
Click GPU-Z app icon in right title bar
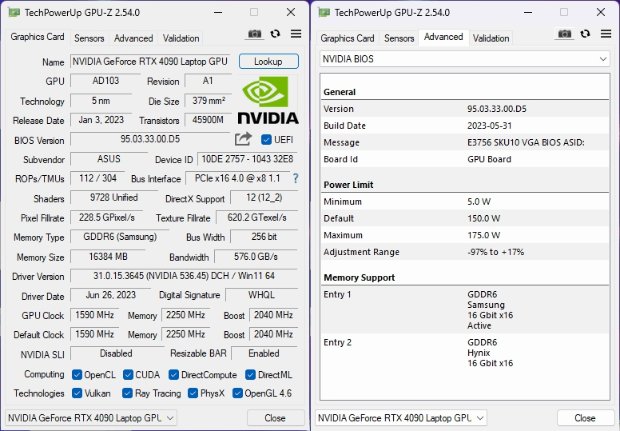tap(324, 12)
